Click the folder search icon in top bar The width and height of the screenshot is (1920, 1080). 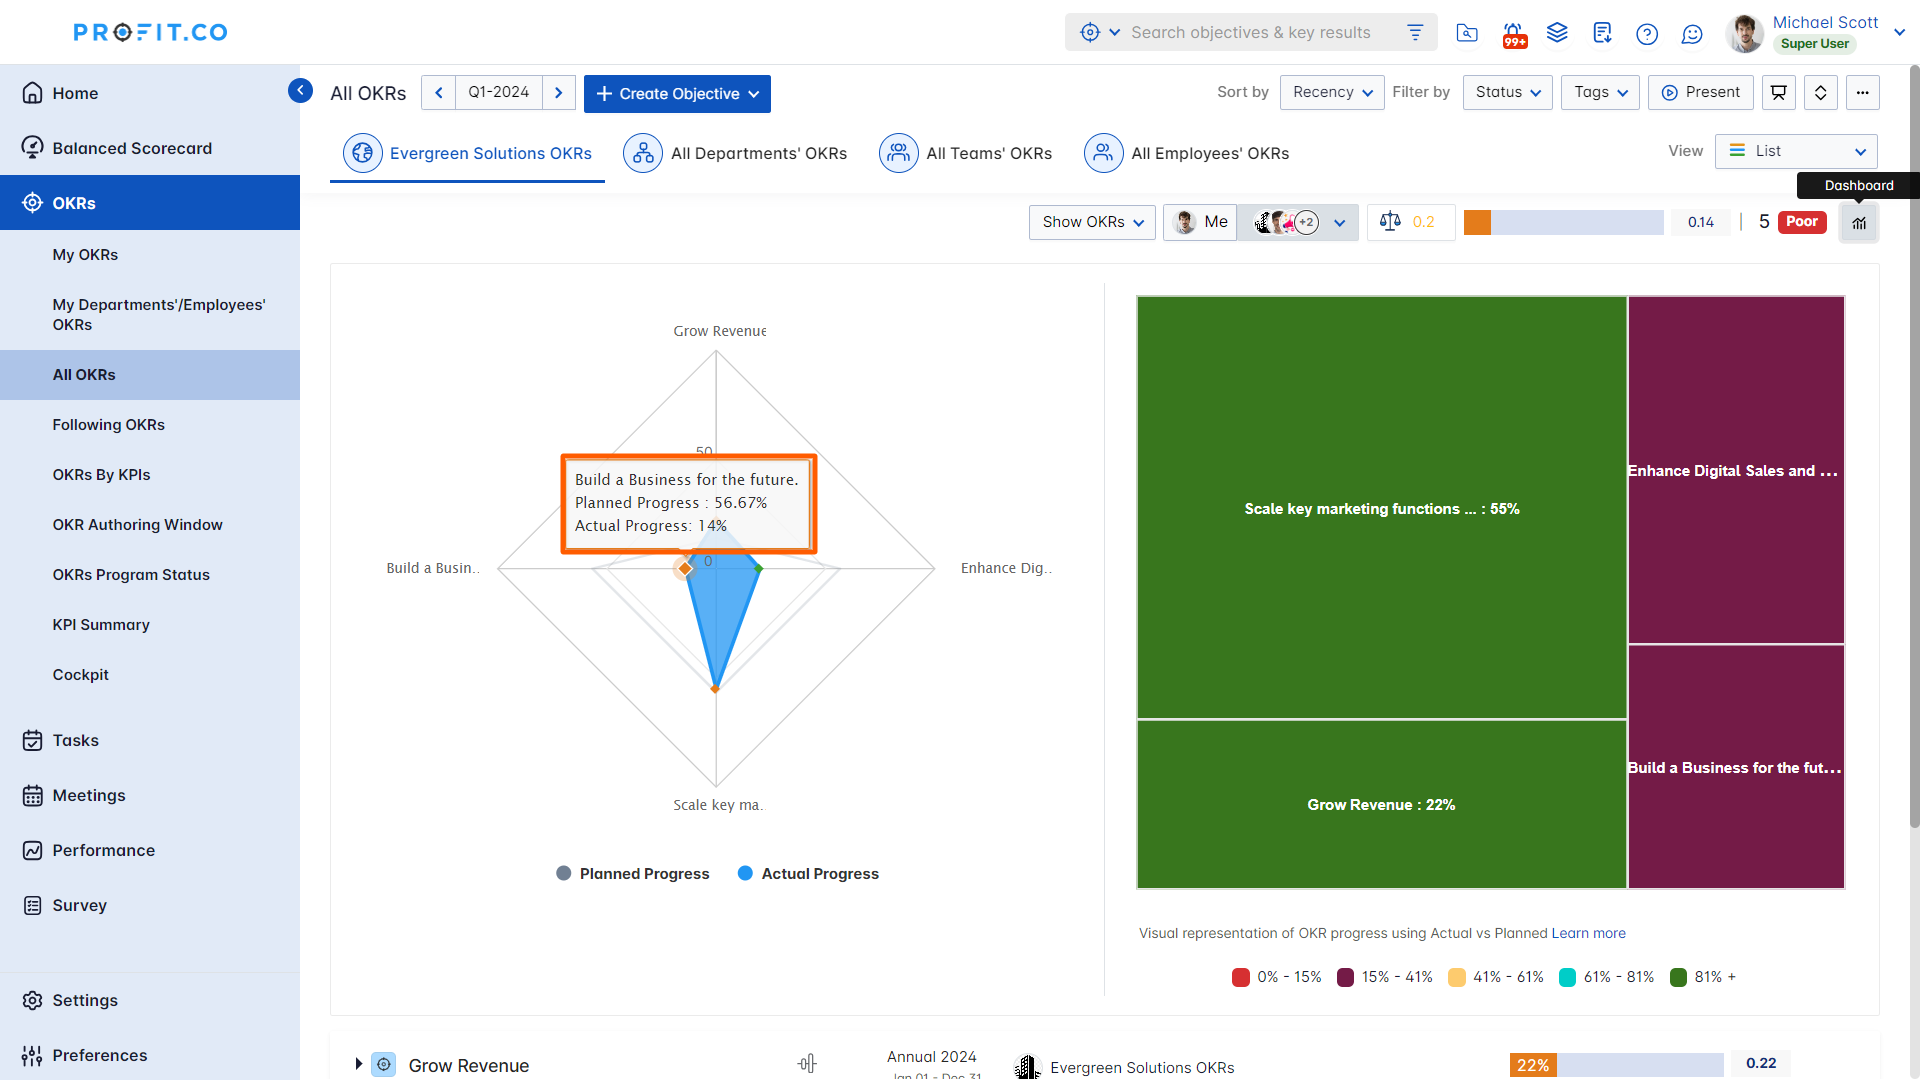coord(1467,33)
